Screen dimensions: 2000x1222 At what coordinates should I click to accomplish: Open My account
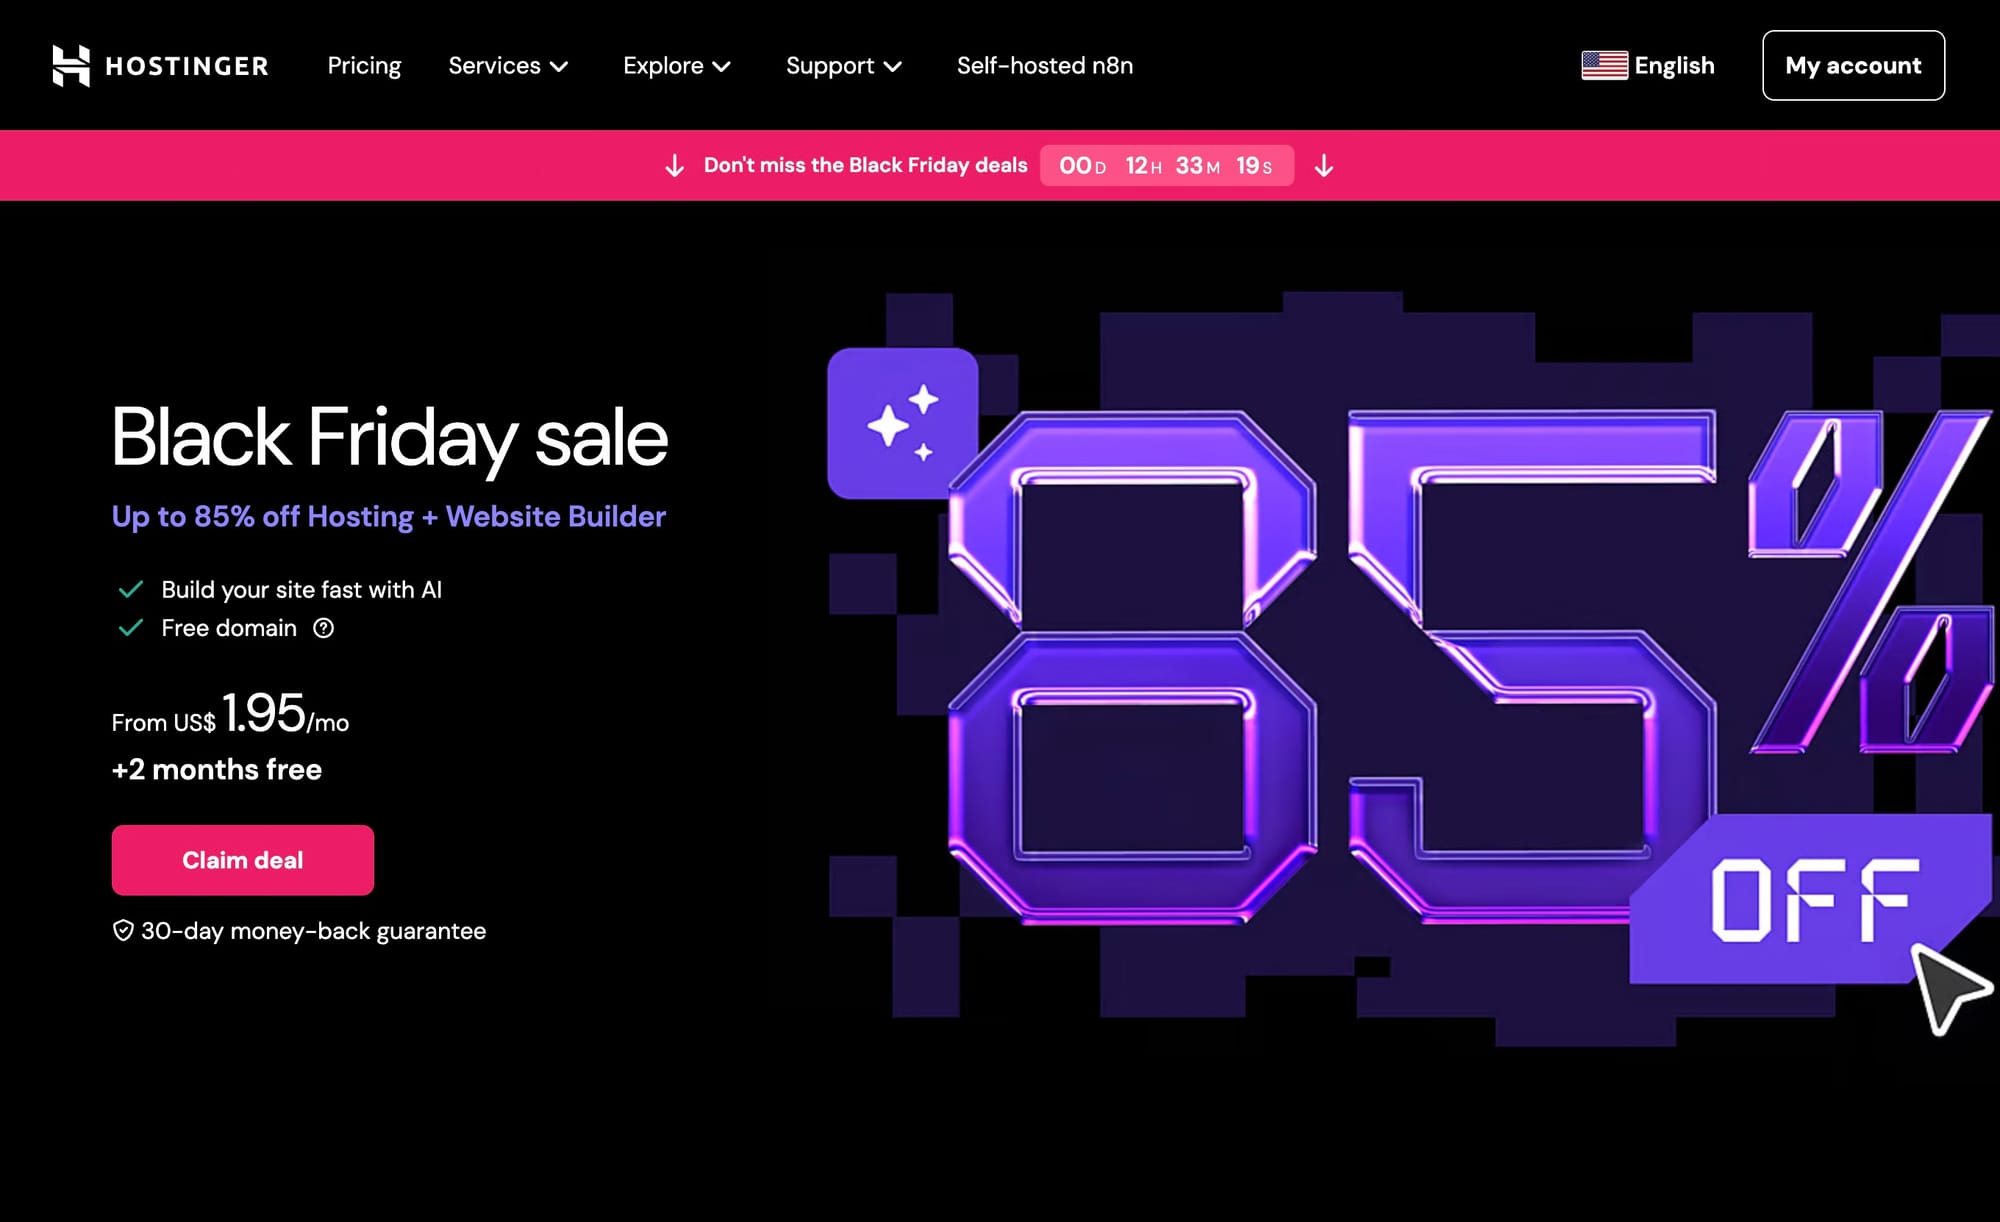tap(1853, 66)
